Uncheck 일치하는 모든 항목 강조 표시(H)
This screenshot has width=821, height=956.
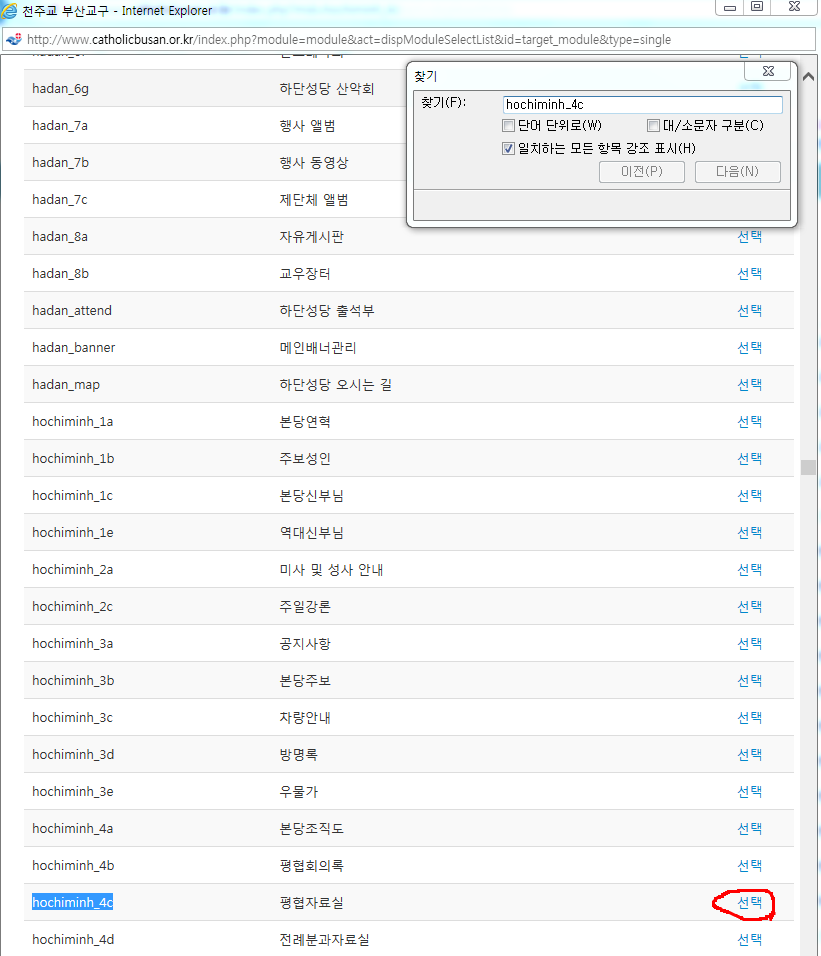coord(509,149)
